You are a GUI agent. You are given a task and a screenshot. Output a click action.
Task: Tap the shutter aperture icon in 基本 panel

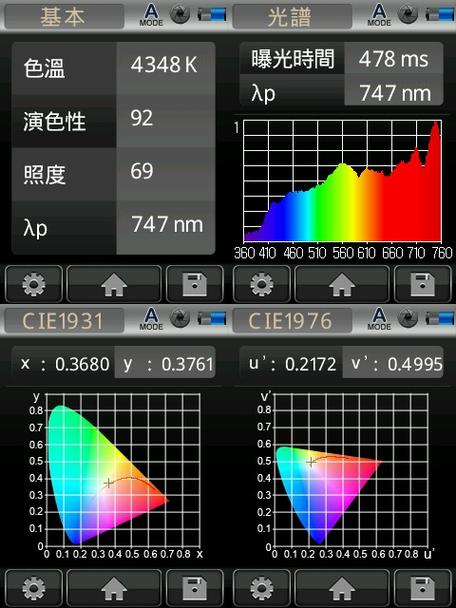(x=180, y=15)
